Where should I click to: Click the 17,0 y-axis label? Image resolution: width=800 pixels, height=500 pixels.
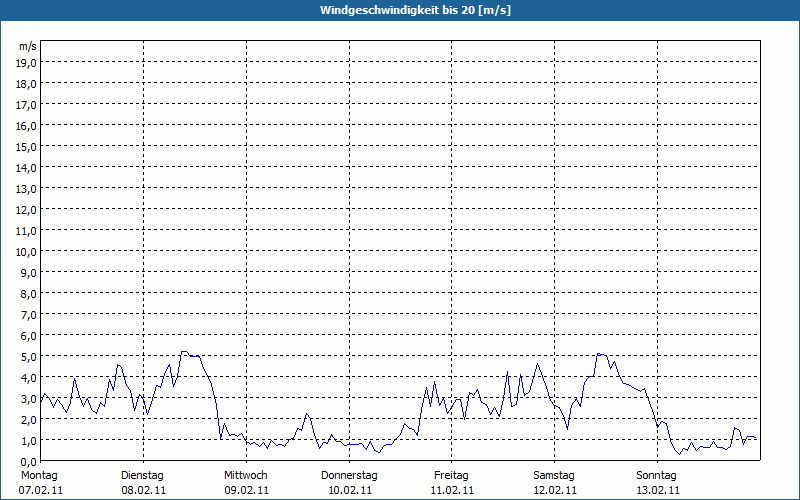pos(26,105)
